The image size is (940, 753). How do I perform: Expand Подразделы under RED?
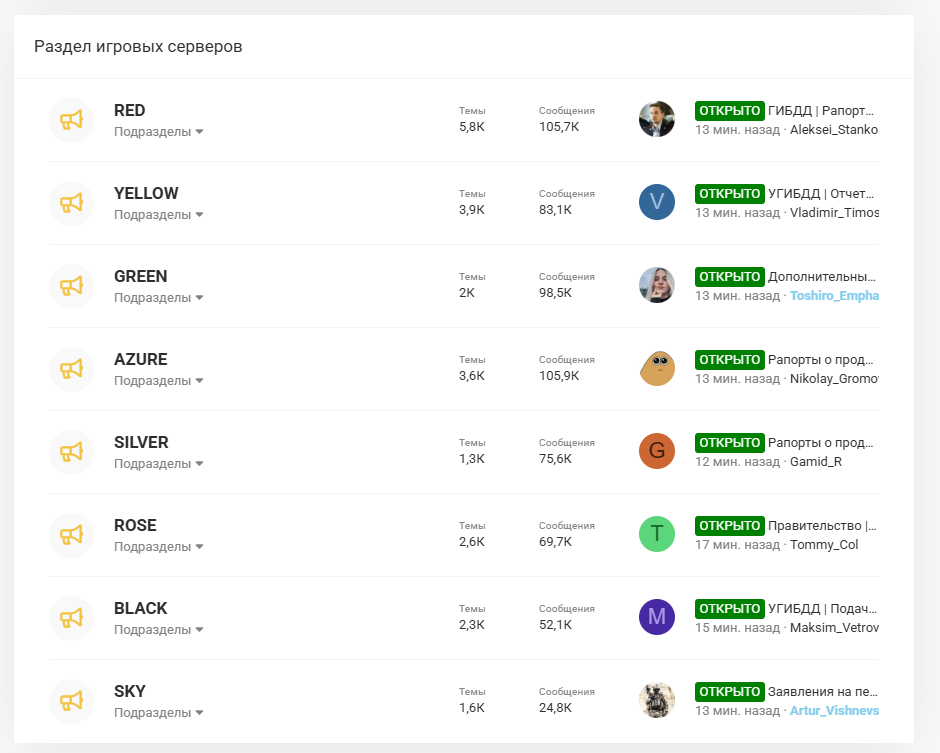coord(158,132)
